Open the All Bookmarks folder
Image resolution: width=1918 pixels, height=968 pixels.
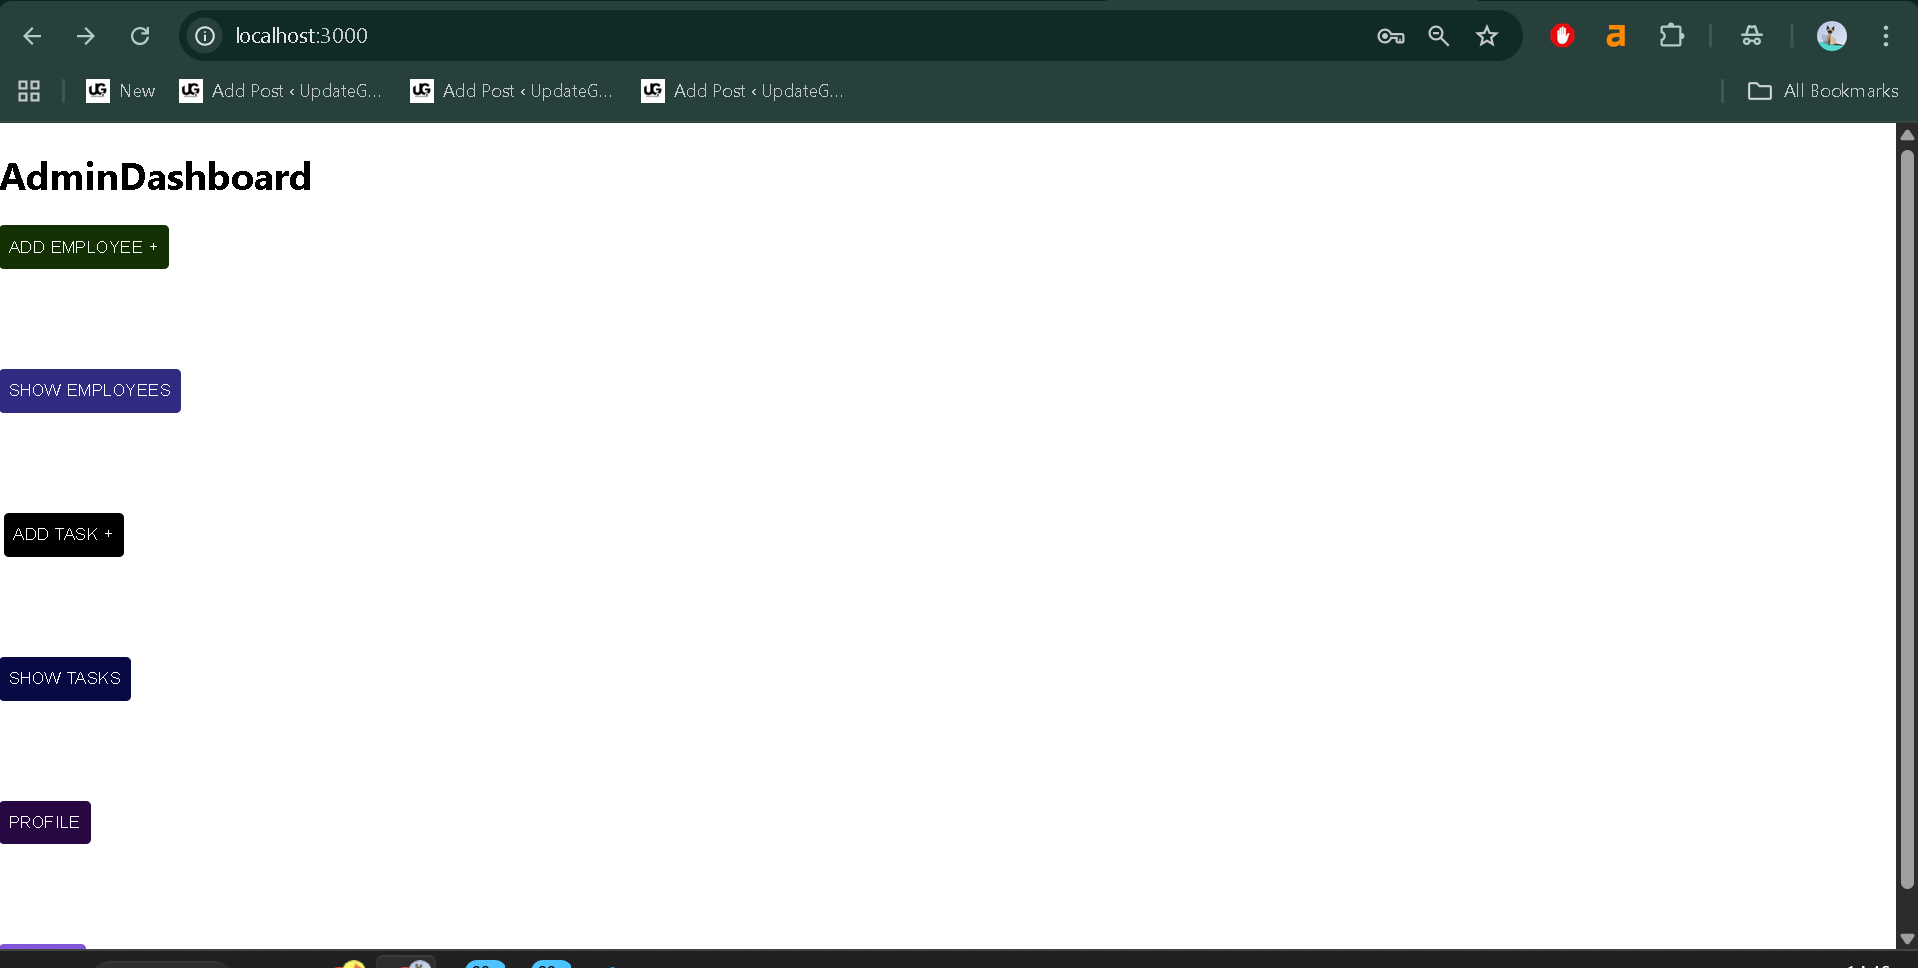[1822, 91]
